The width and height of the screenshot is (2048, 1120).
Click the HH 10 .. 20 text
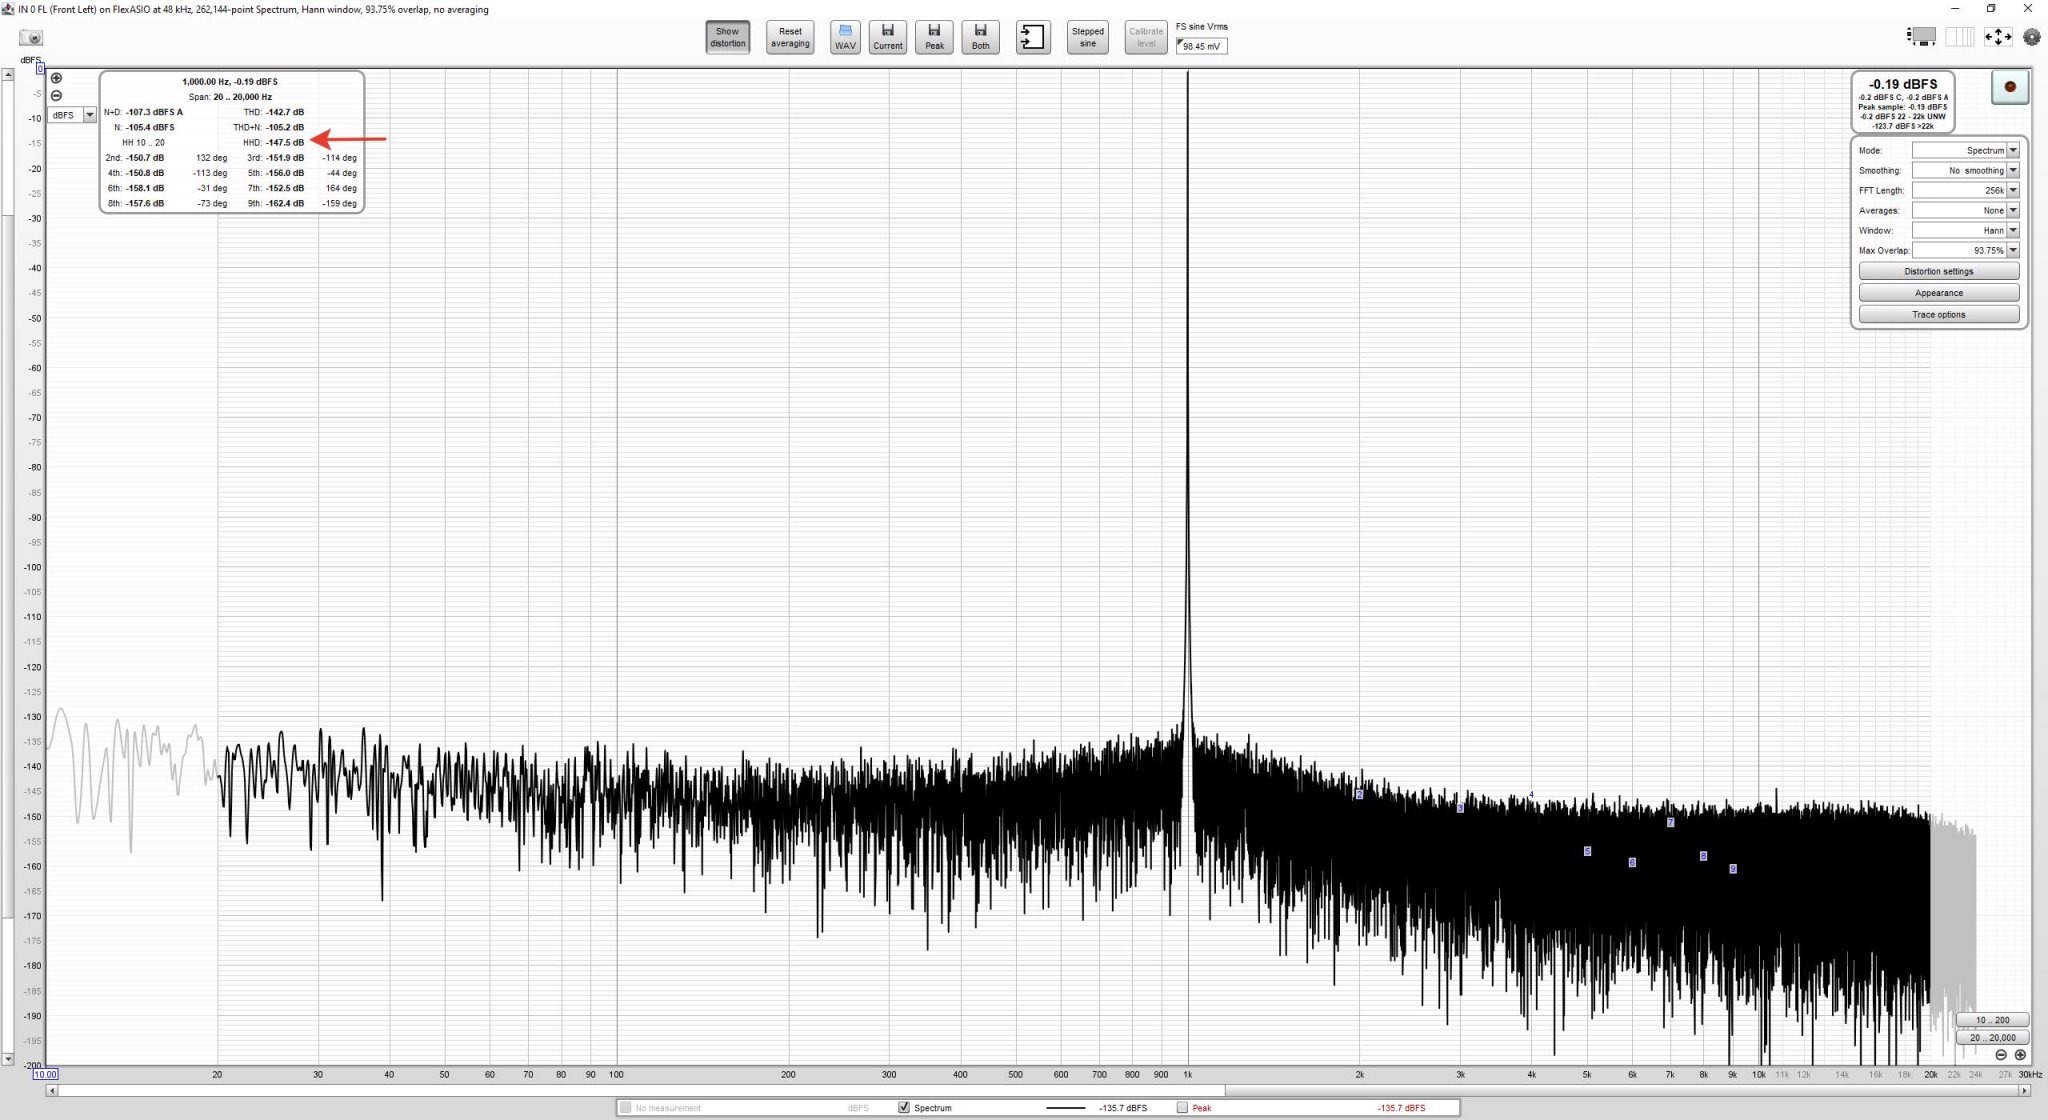tap(143, 143)
